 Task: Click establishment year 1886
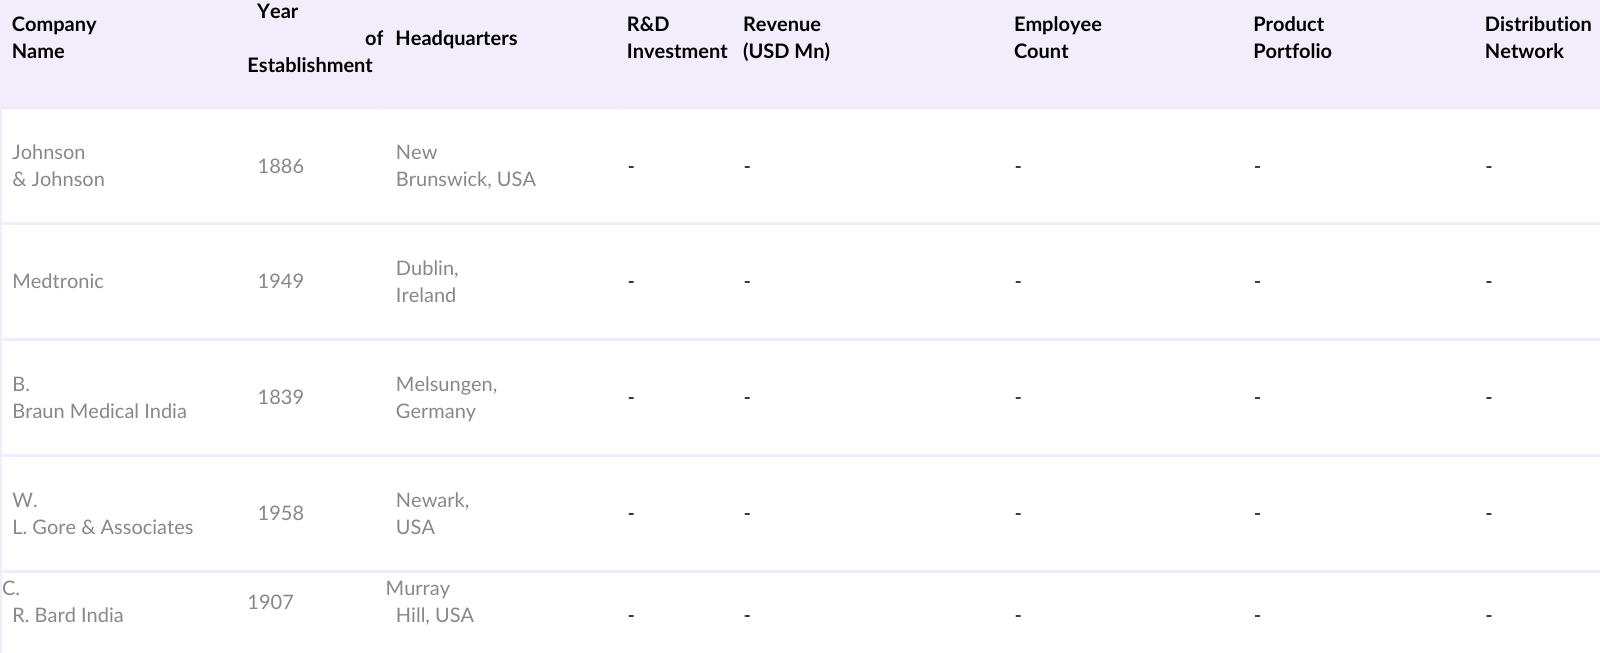click(280, 166)
